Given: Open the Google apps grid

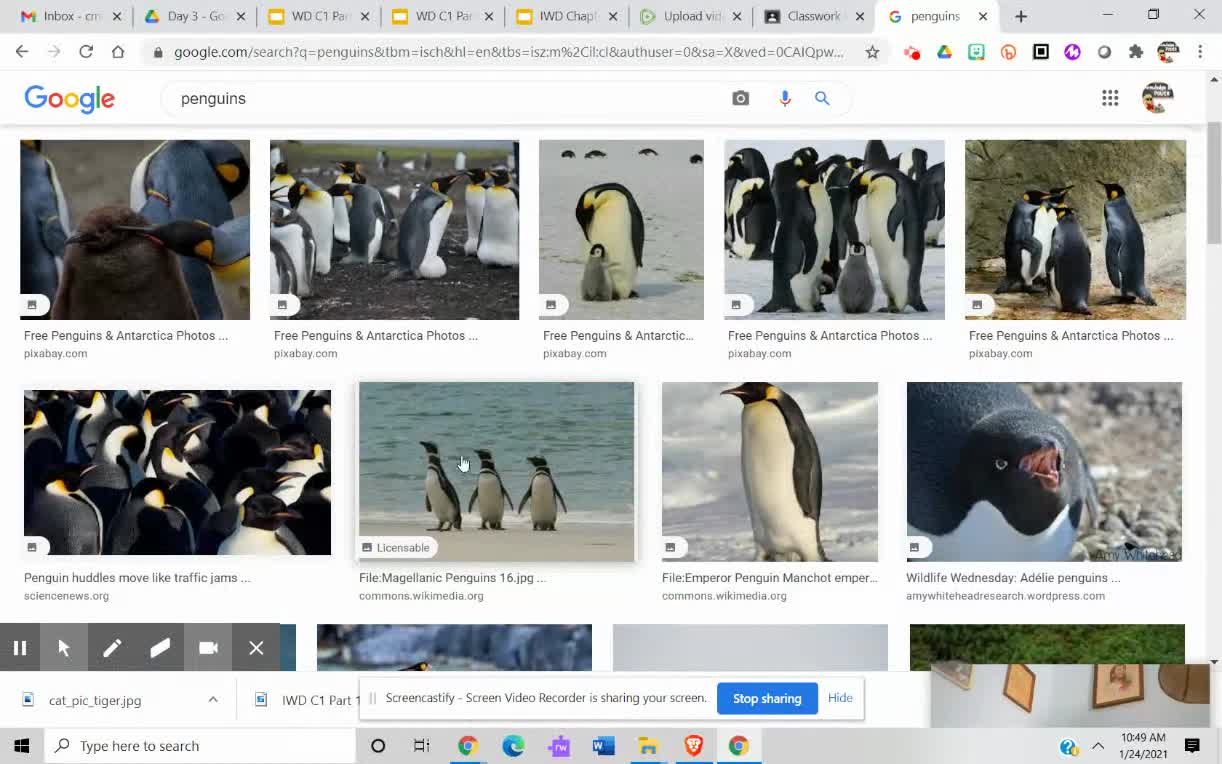Looking at the screenshot, I should pos(1110,98).
